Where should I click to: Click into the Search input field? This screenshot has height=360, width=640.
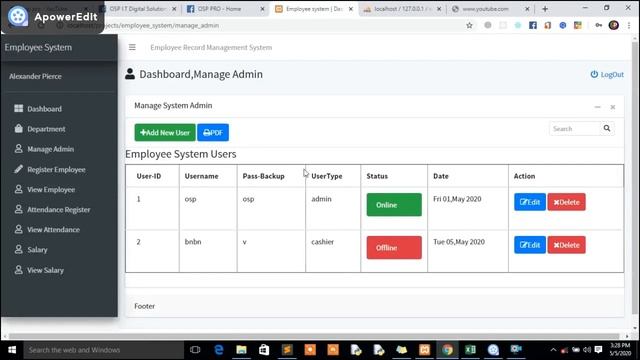pos(575,129)
